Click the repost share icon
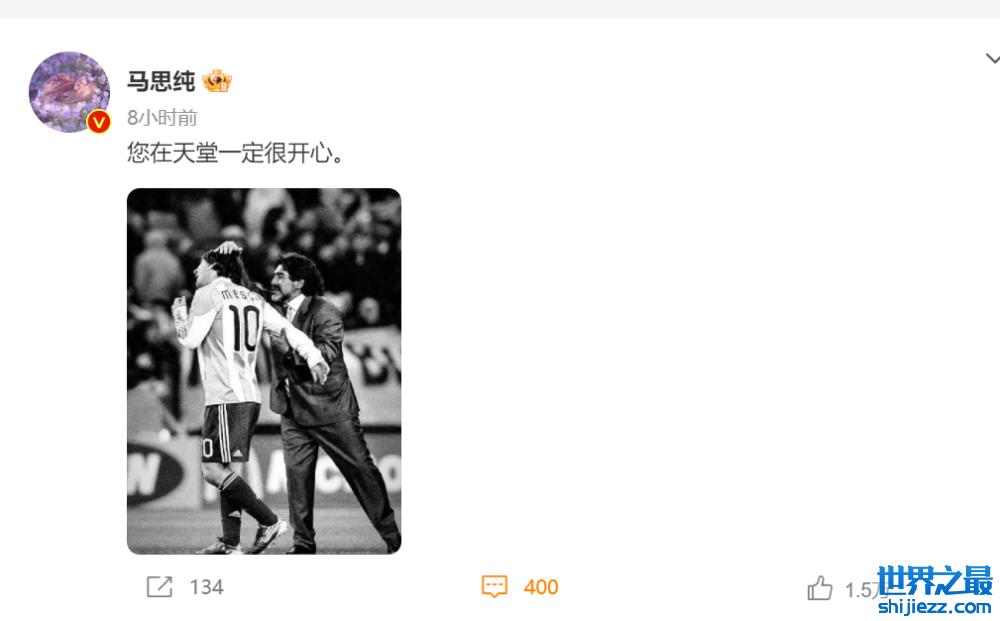 coord(159,587)
